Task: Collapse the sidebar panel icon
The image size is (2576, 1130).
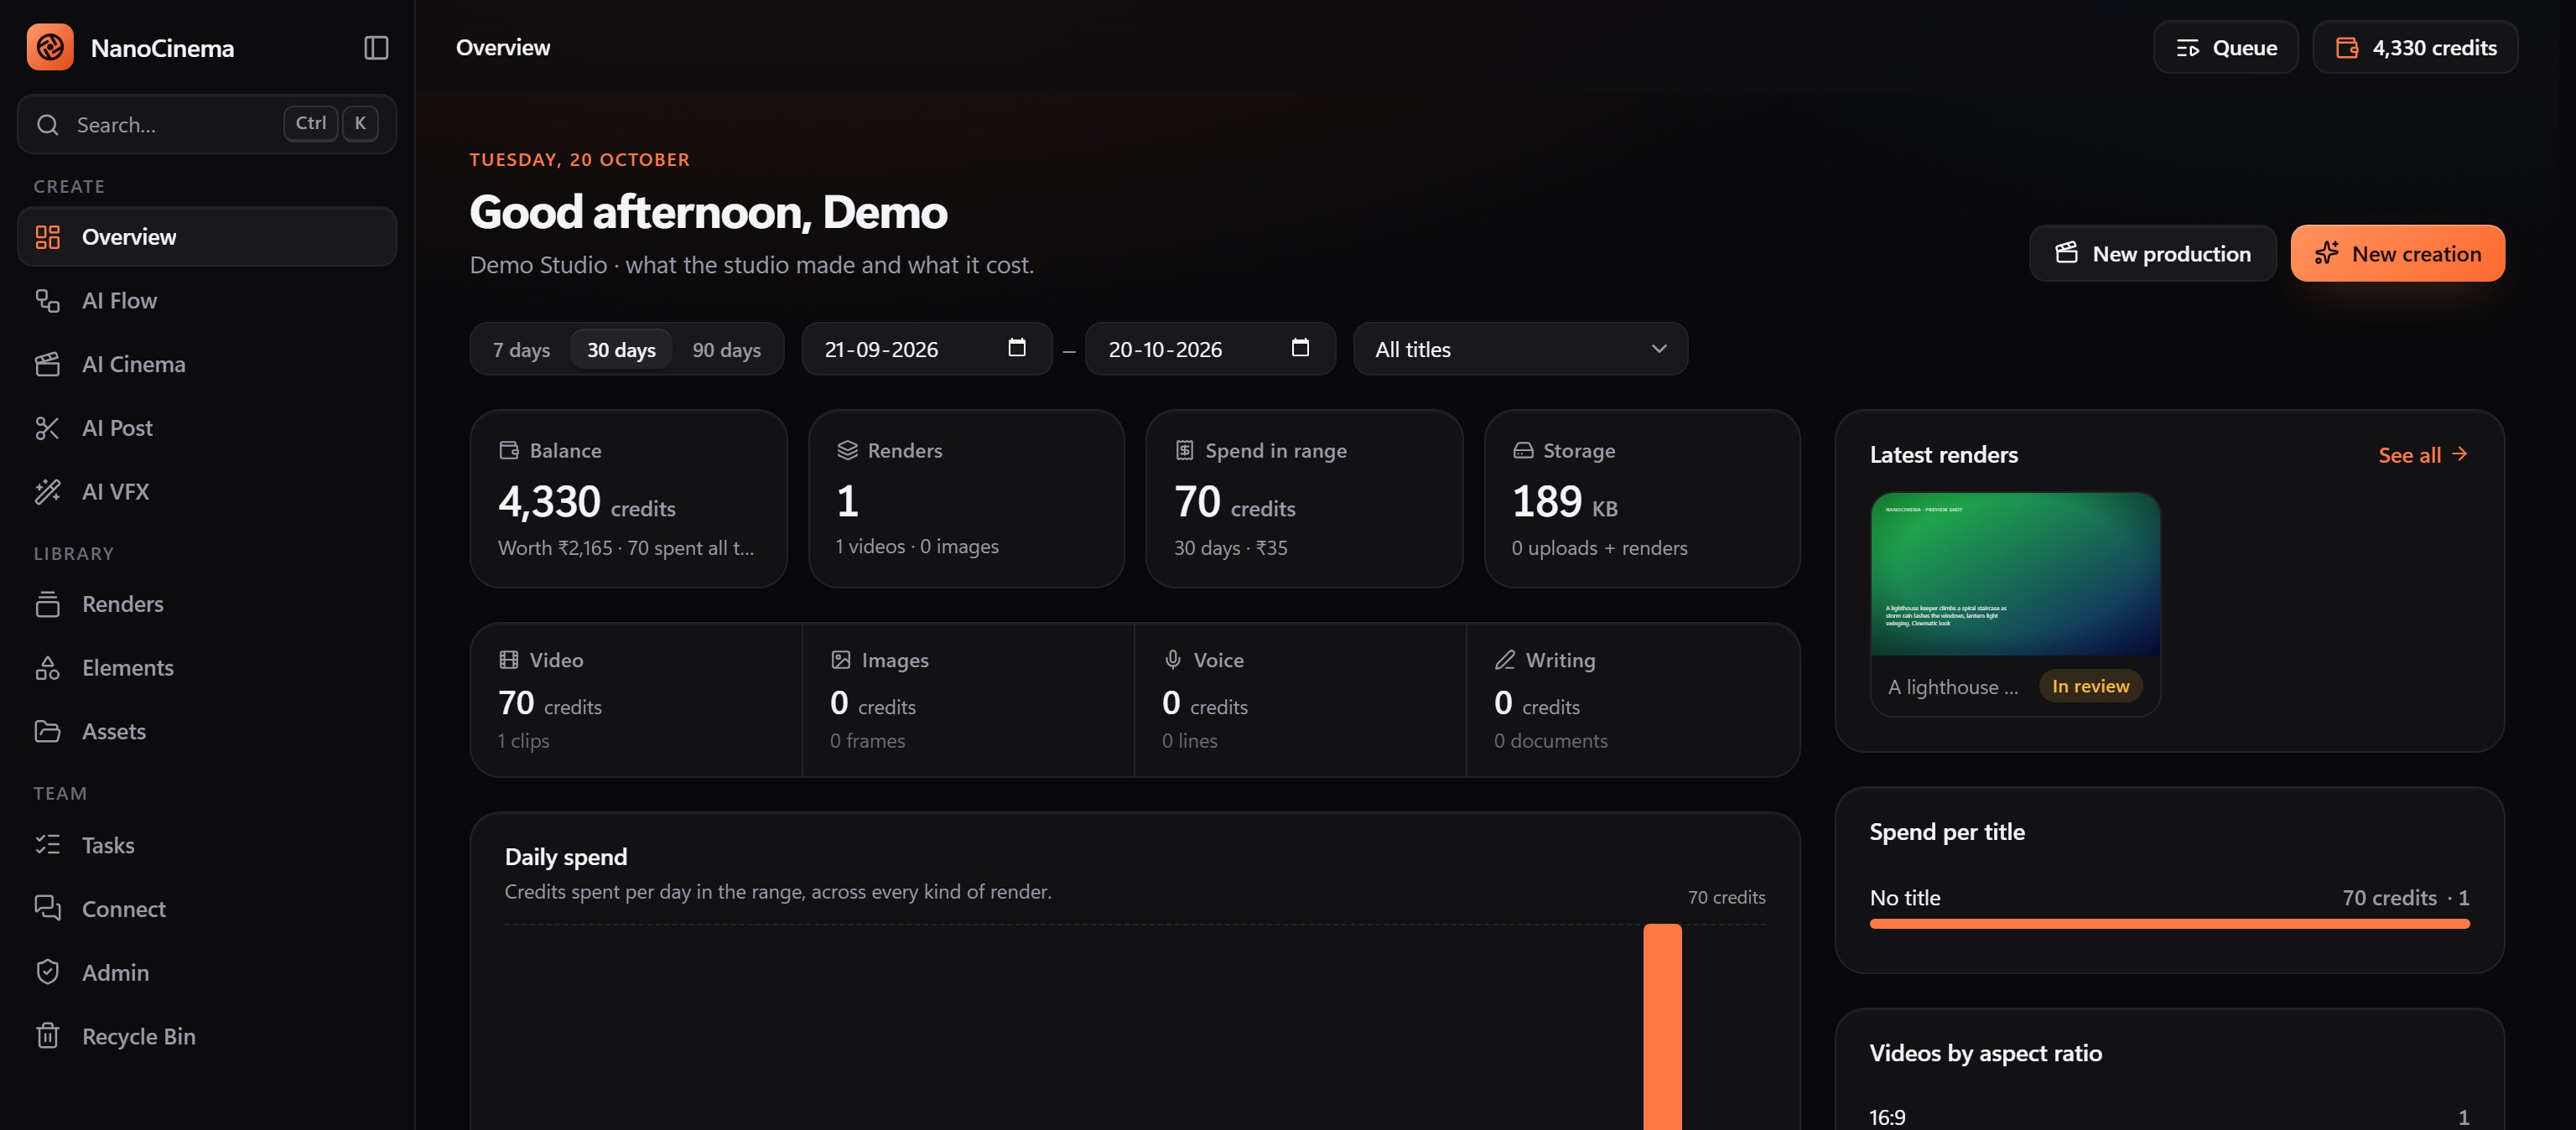Action: pyautogui.click(x=376, y=48)
